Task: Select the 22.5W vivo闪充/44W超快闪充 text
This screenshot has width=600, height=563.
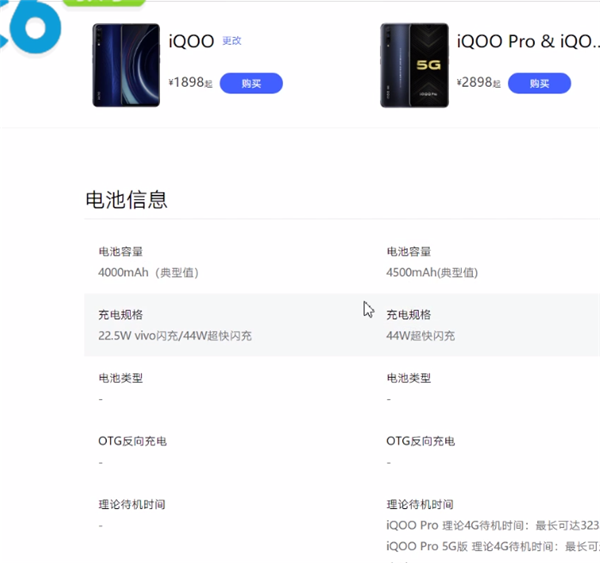Action: (x=175, y=336)
